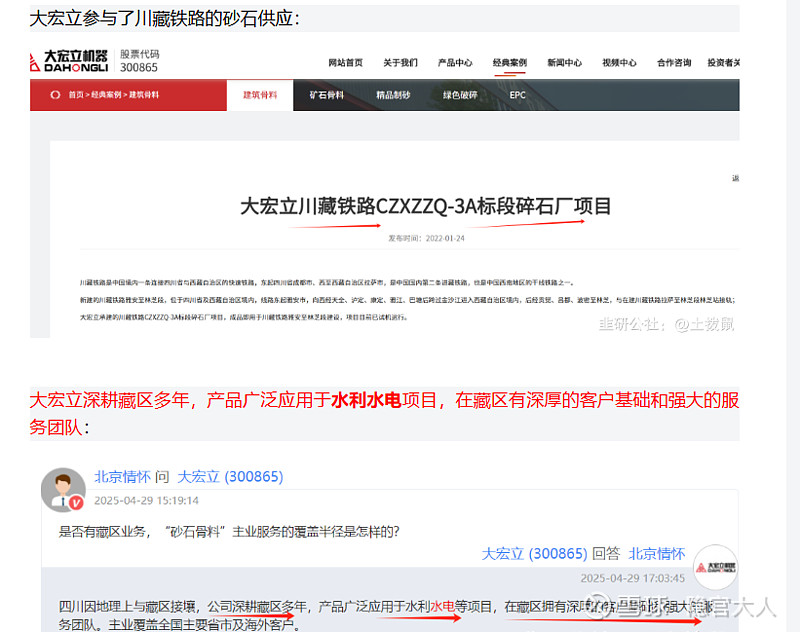The height and width of the screenshot is (632, 800).
Task: Open the 北京情怀 user avatar
Action: click(x=63, y=490)
